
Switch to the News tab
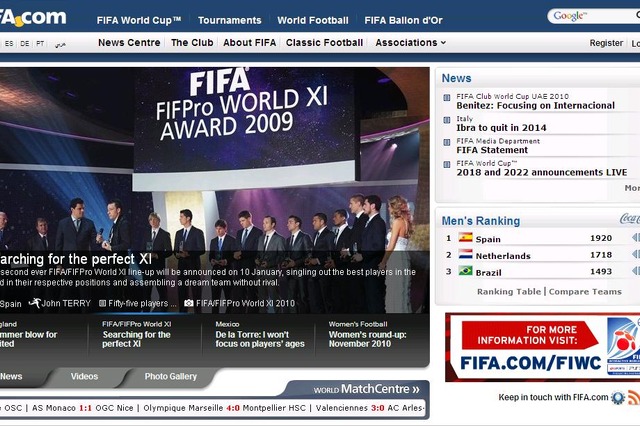pyautogui.click(x=11, y=376)
